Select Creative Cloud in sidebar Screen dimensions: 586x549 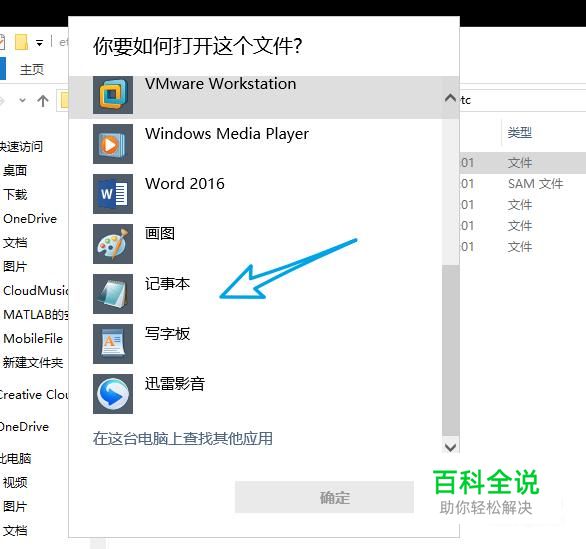pos(34,395)
